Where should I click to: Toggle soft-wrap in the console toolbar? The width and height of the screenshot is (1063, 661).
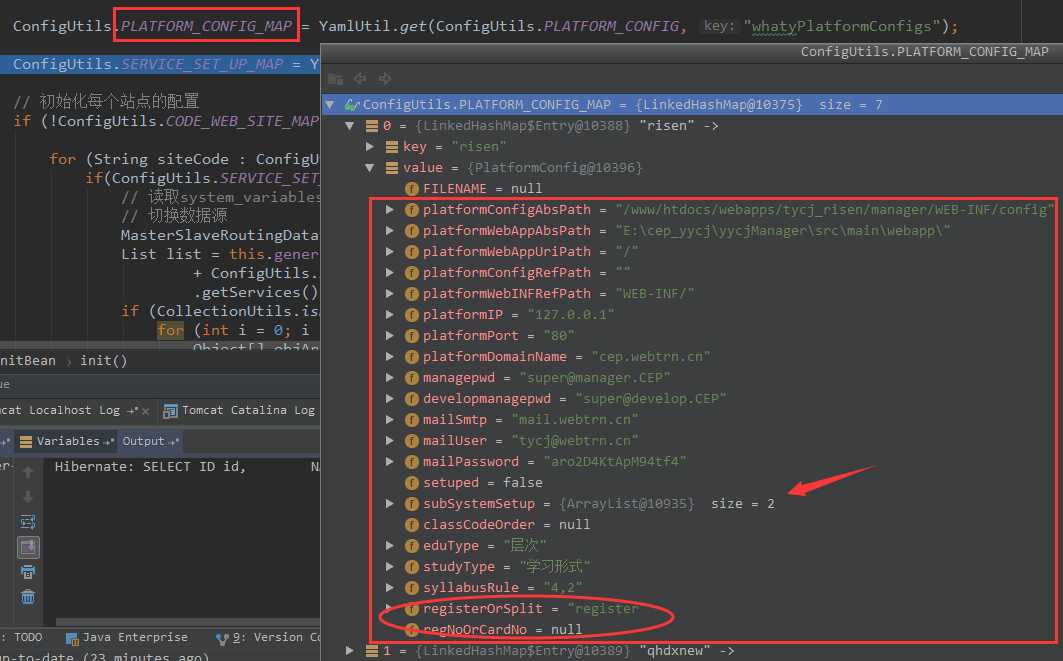point(28,522)
